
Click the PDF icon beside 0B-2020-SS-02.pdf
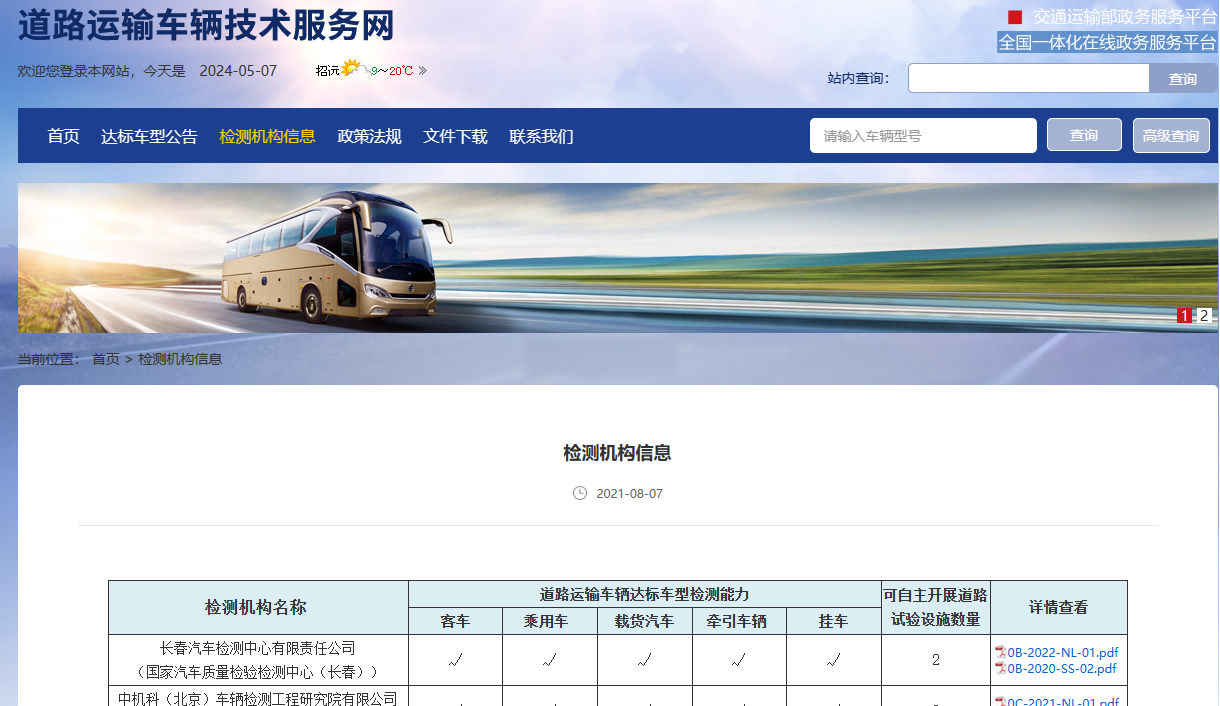pyautogui.click(x=999, y=668)
